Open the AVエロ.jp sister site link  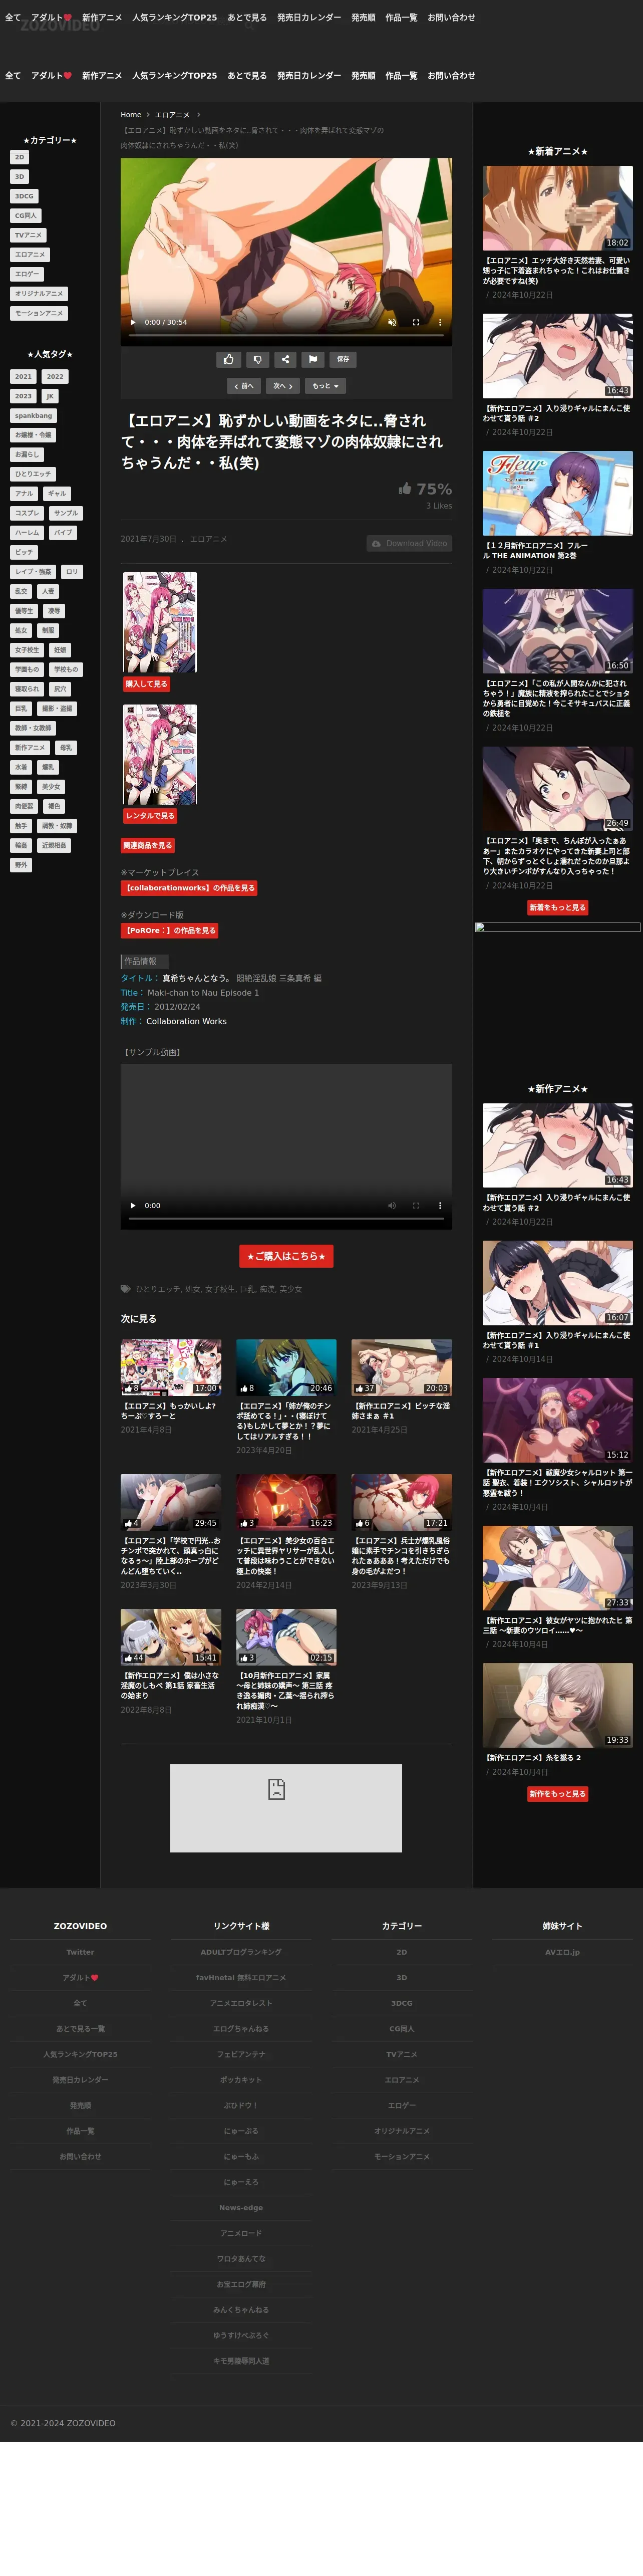(x=562, y=1952)
